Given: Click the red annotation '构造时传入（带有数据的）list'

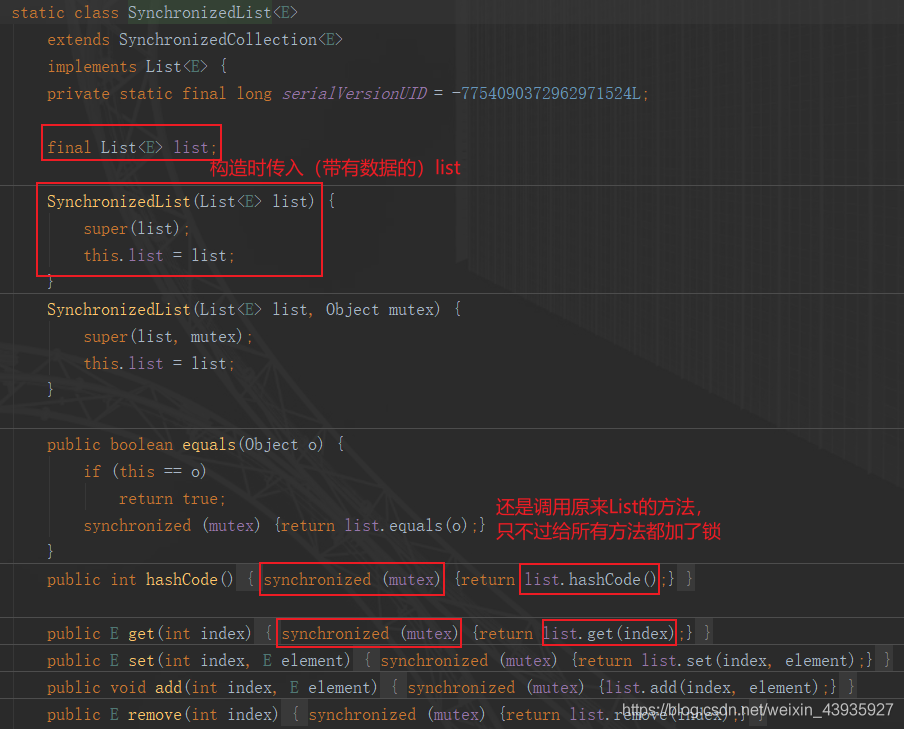Looking at the screenshot, I should coord(335,168).
